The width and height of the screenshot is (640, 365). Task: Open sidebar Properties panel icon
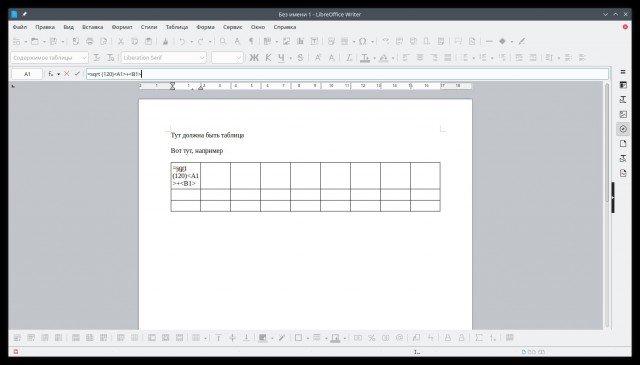623,85
